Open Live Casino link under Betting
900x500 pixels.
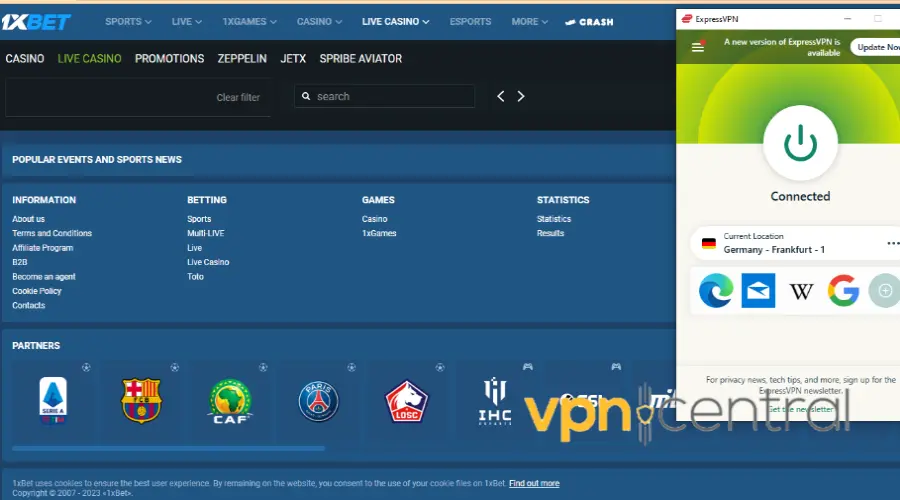(208, 262)
